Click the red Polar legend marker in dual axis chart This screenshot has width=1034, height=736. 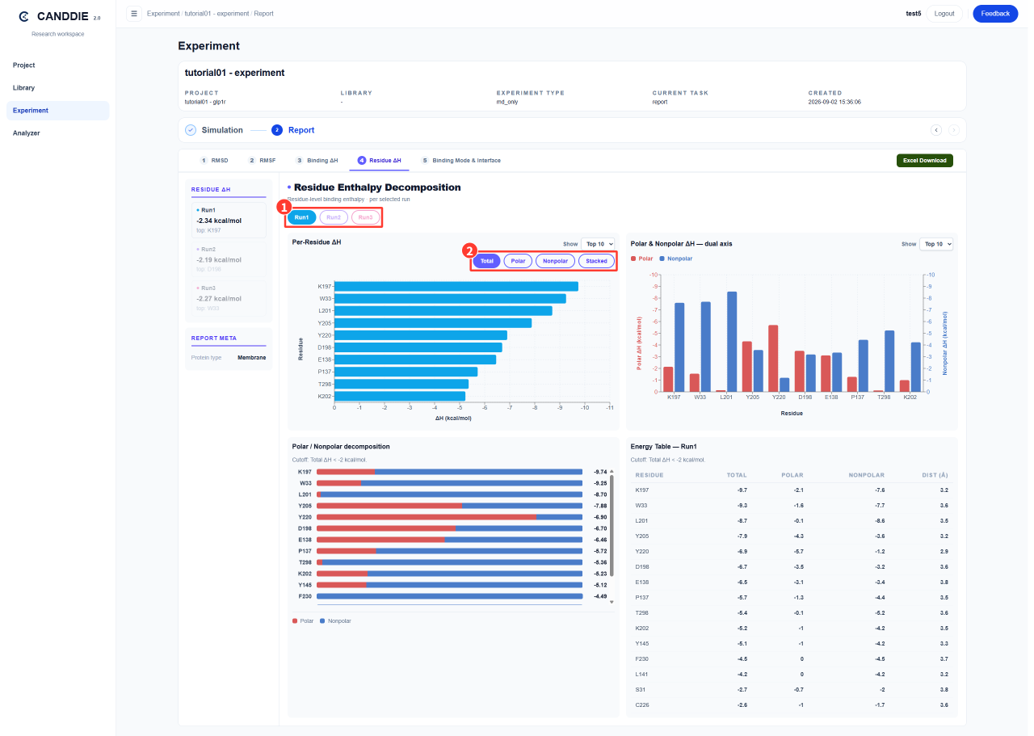(634, 259)
